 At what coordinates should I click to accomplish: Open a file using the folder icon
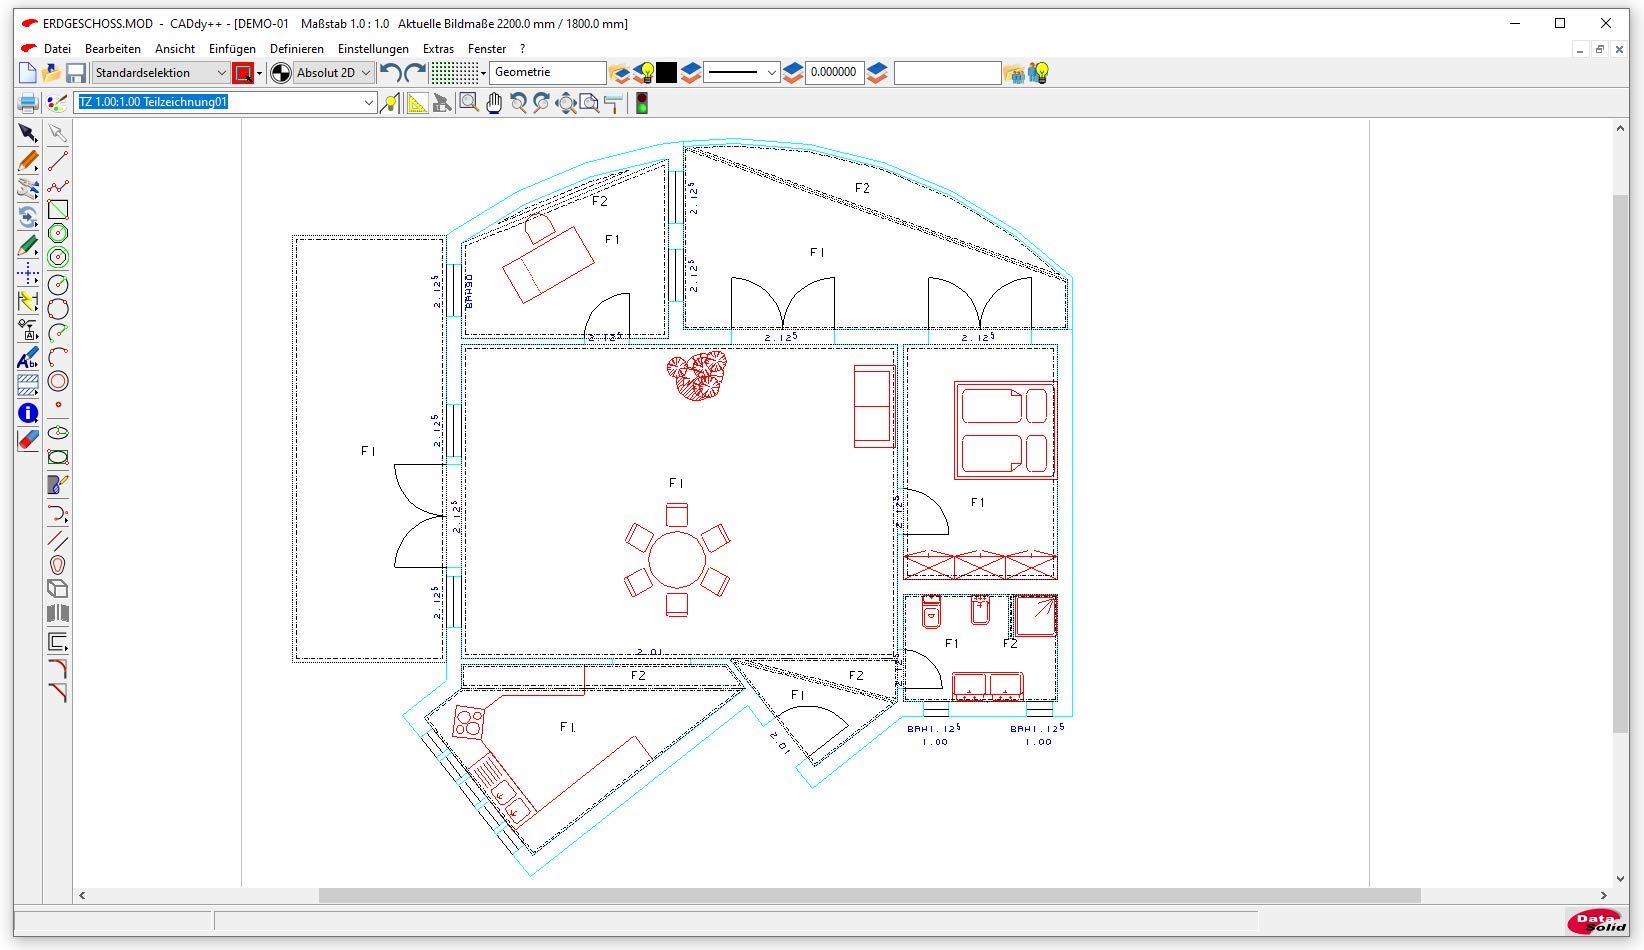(x=51, y=73)
